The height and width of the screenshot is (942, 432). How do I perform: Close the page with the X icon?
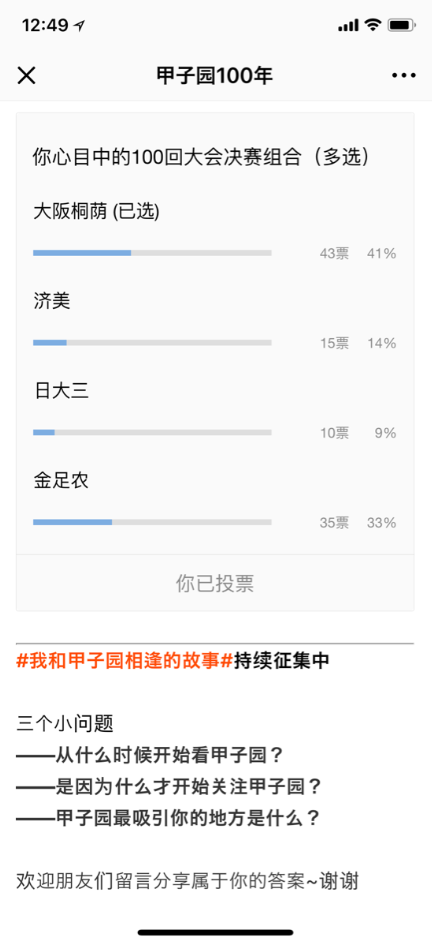(26, 75)
